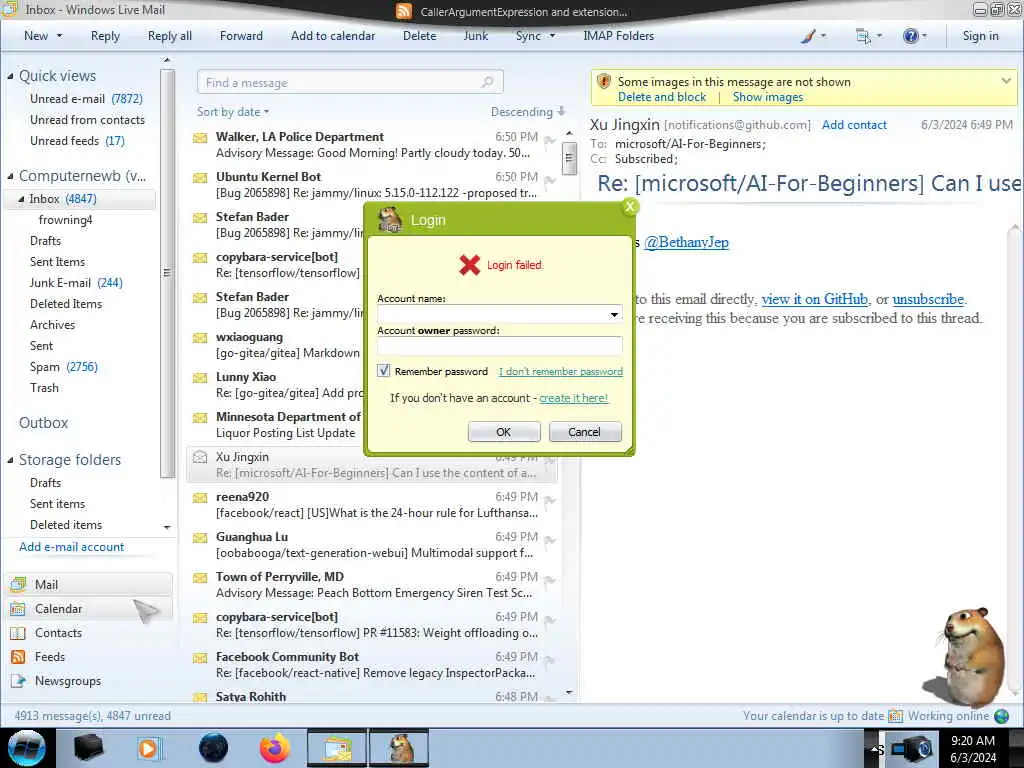Screen dimensions: 1024x768
Task: Click the magnifier in Find a message box
Action: click(487, 82)
